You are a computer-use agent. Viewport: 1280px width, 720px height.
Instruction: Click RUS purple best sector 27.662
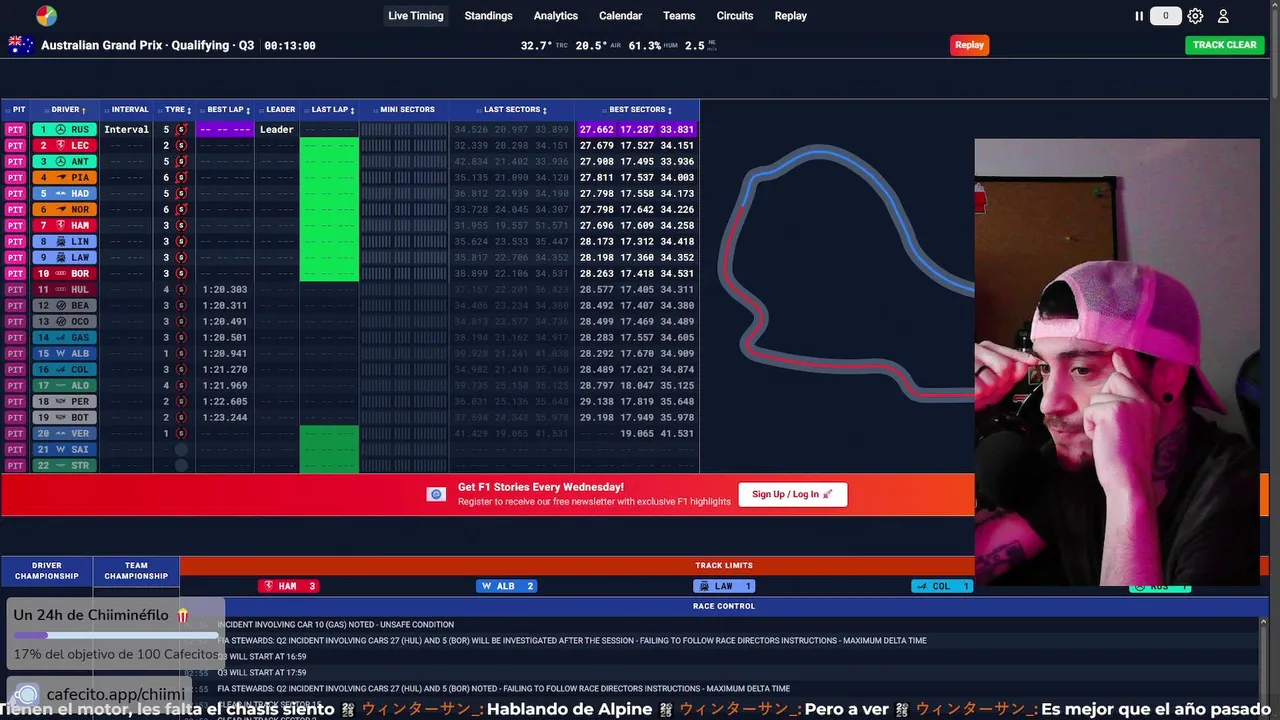point(597,129)
